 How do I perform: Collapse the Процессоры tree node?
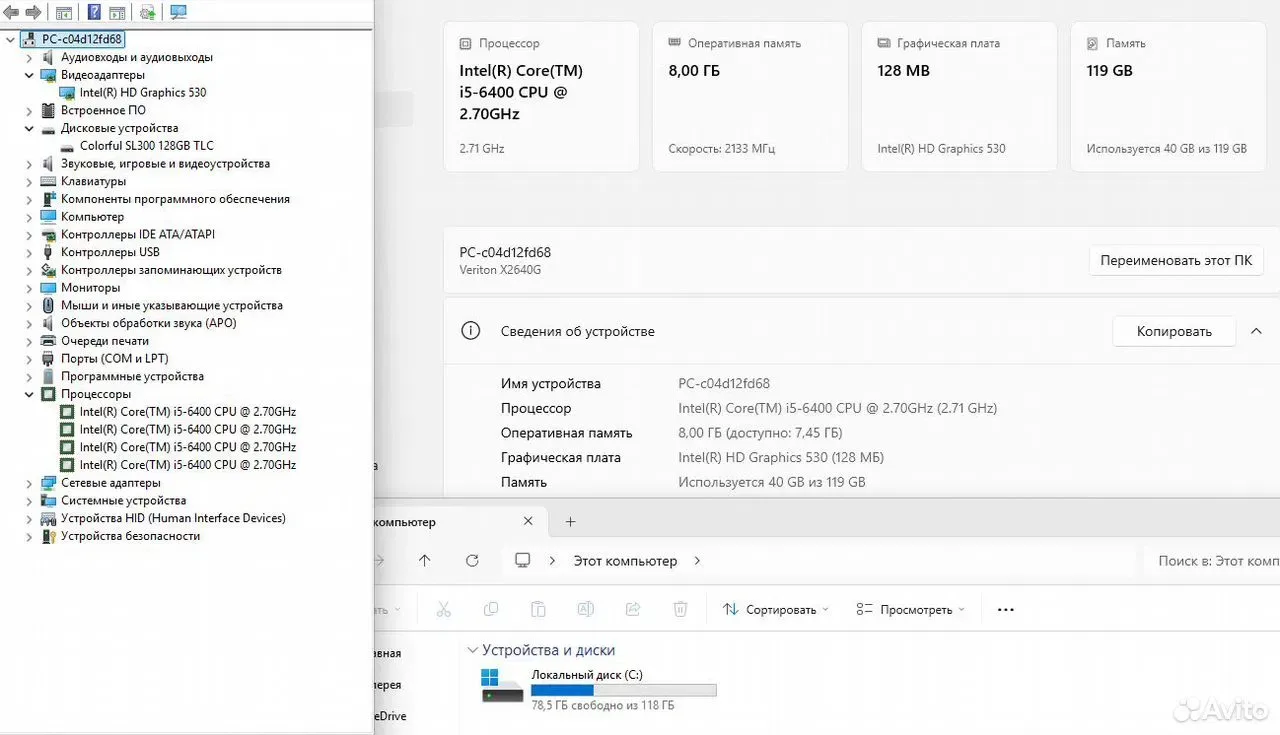[x=30, y=394]
